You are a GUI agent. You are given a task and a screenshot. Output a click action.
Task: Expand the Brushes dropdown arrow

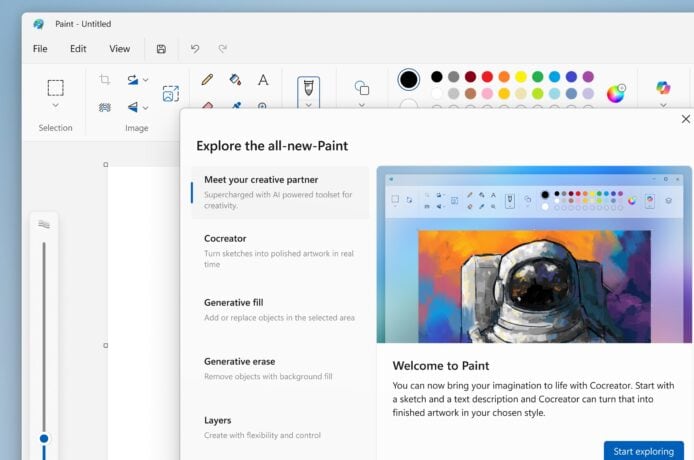click(x=308, y=104)
